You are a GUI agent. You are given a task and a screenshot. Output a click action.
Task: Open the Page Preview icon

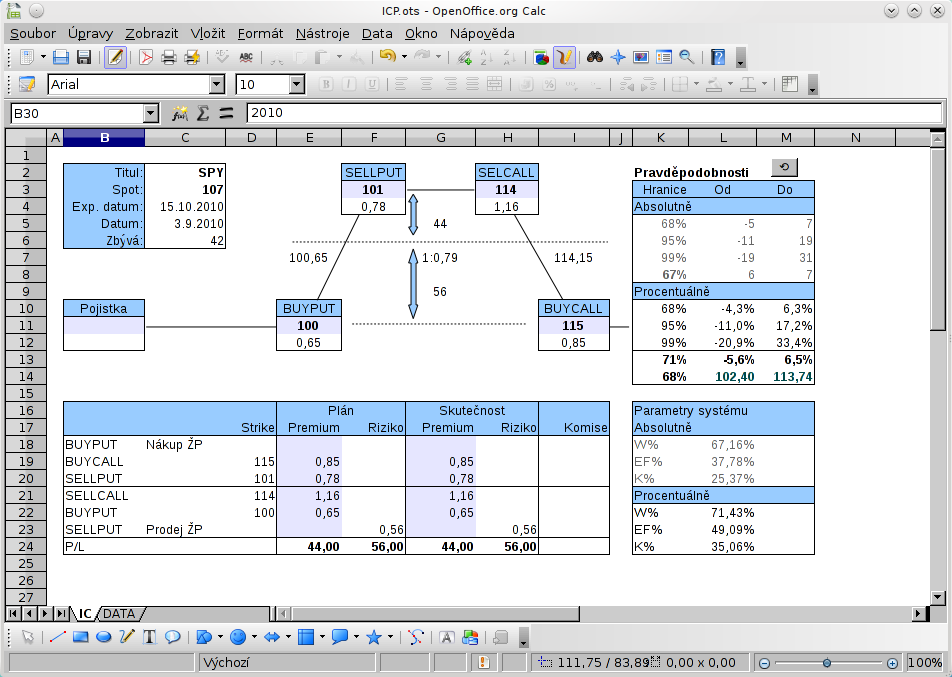(x=192, y=57)
